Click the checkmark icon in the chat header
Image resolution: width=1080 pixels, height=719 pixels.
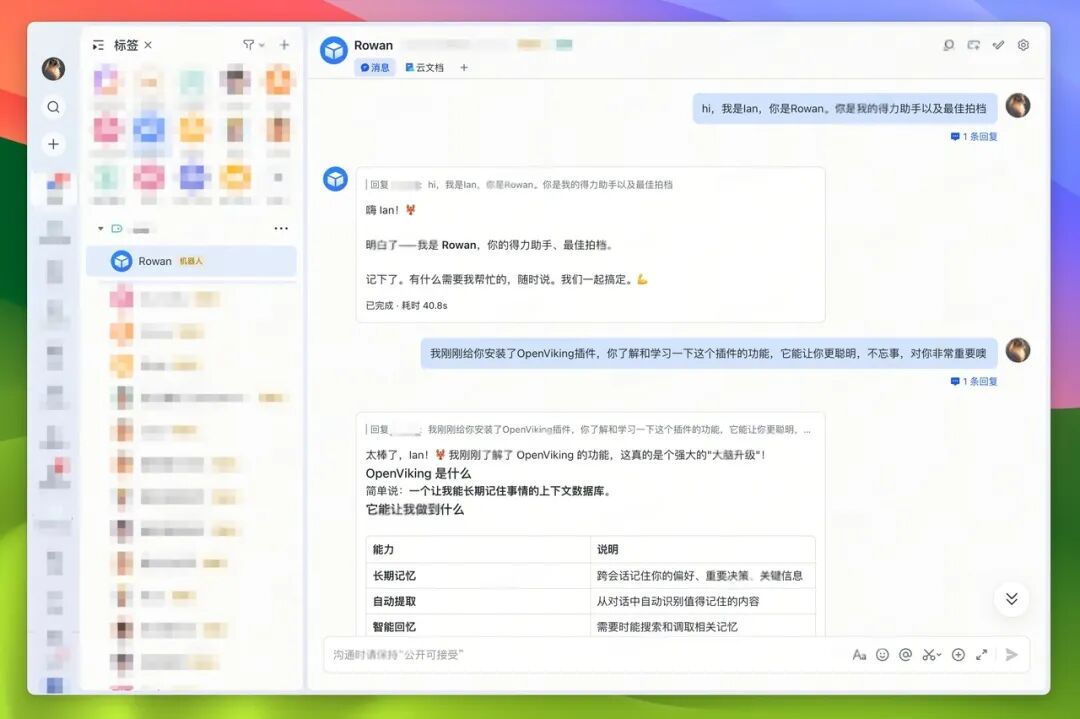pos(998,45)
